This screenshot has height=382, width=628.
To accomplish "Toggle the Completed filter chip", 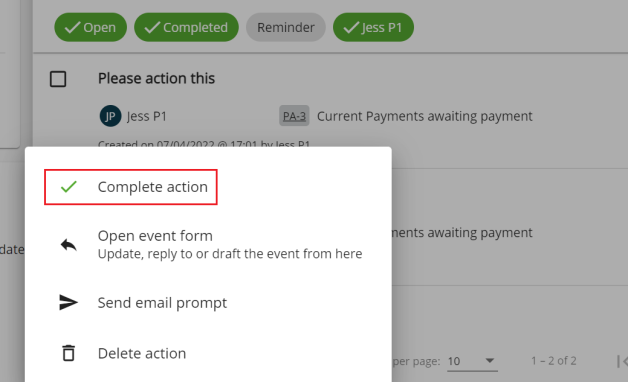I will coord(186,27).
